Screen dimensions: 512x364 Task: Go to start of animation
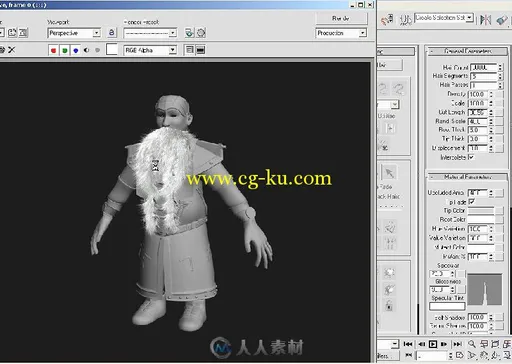408,344
